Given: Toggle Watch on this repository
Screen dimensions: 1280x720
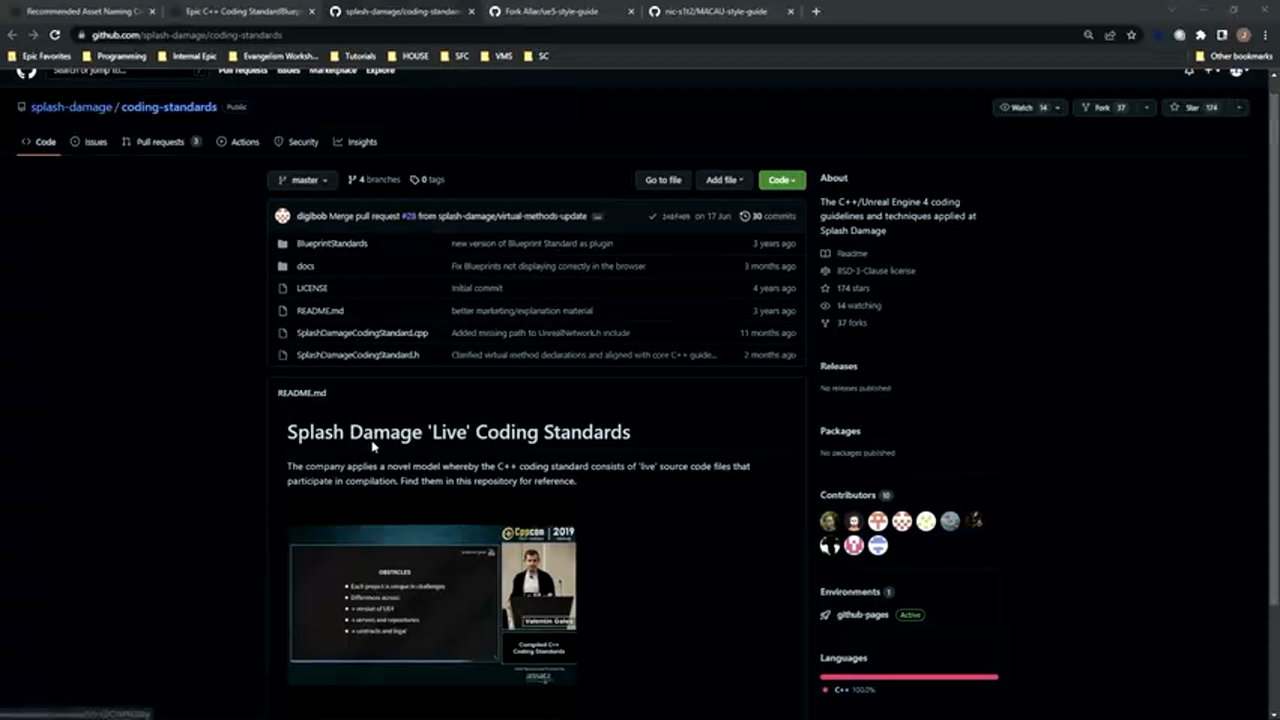Looking at the screenshot, I should coord(1022,107).
